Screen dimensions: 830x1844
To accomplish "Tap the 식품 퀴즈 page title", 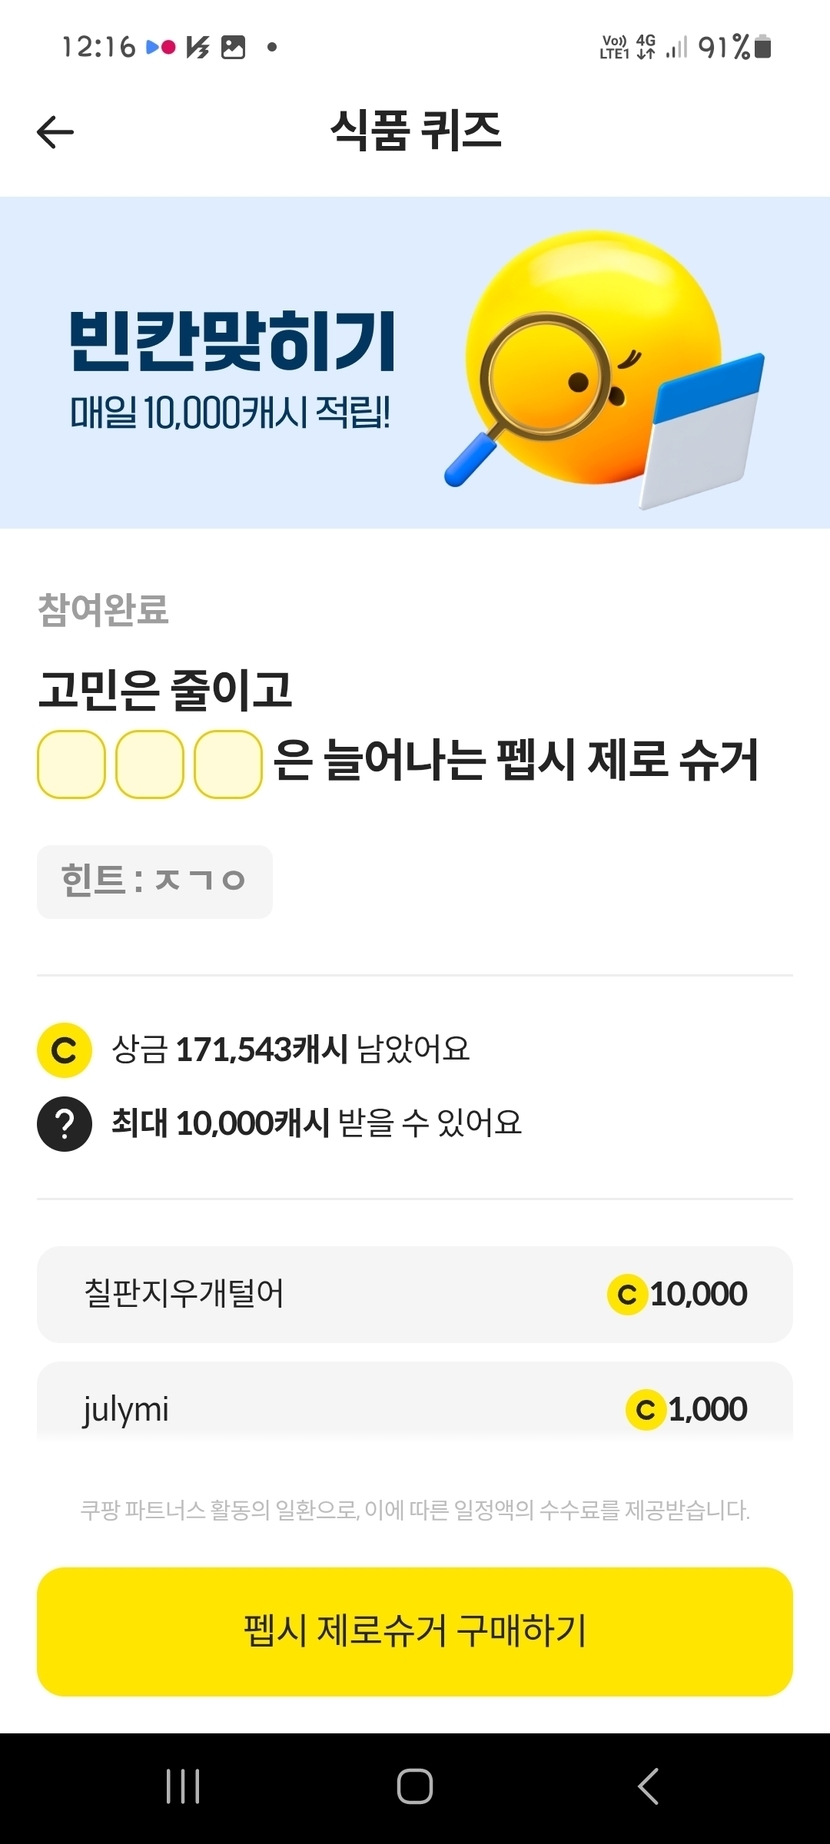I will [x=415, y=131].
